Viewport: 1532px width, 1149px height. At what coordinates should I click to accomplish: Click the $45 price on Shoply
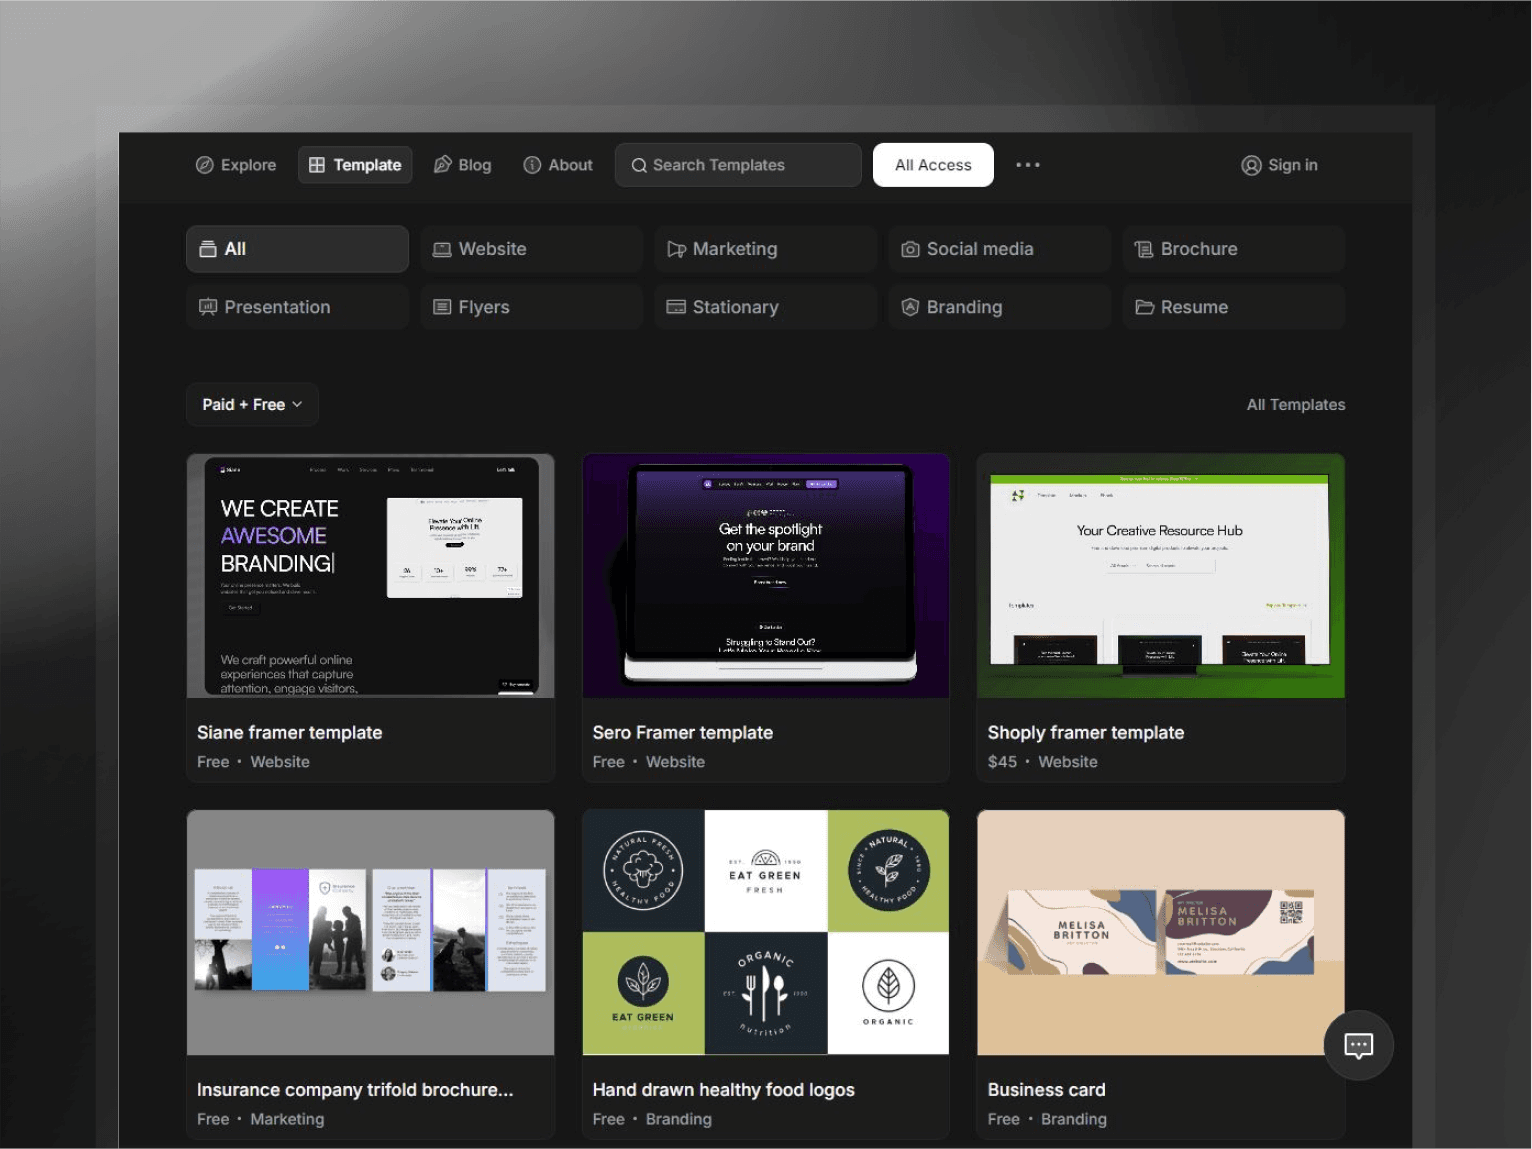tap(1002, 762)
